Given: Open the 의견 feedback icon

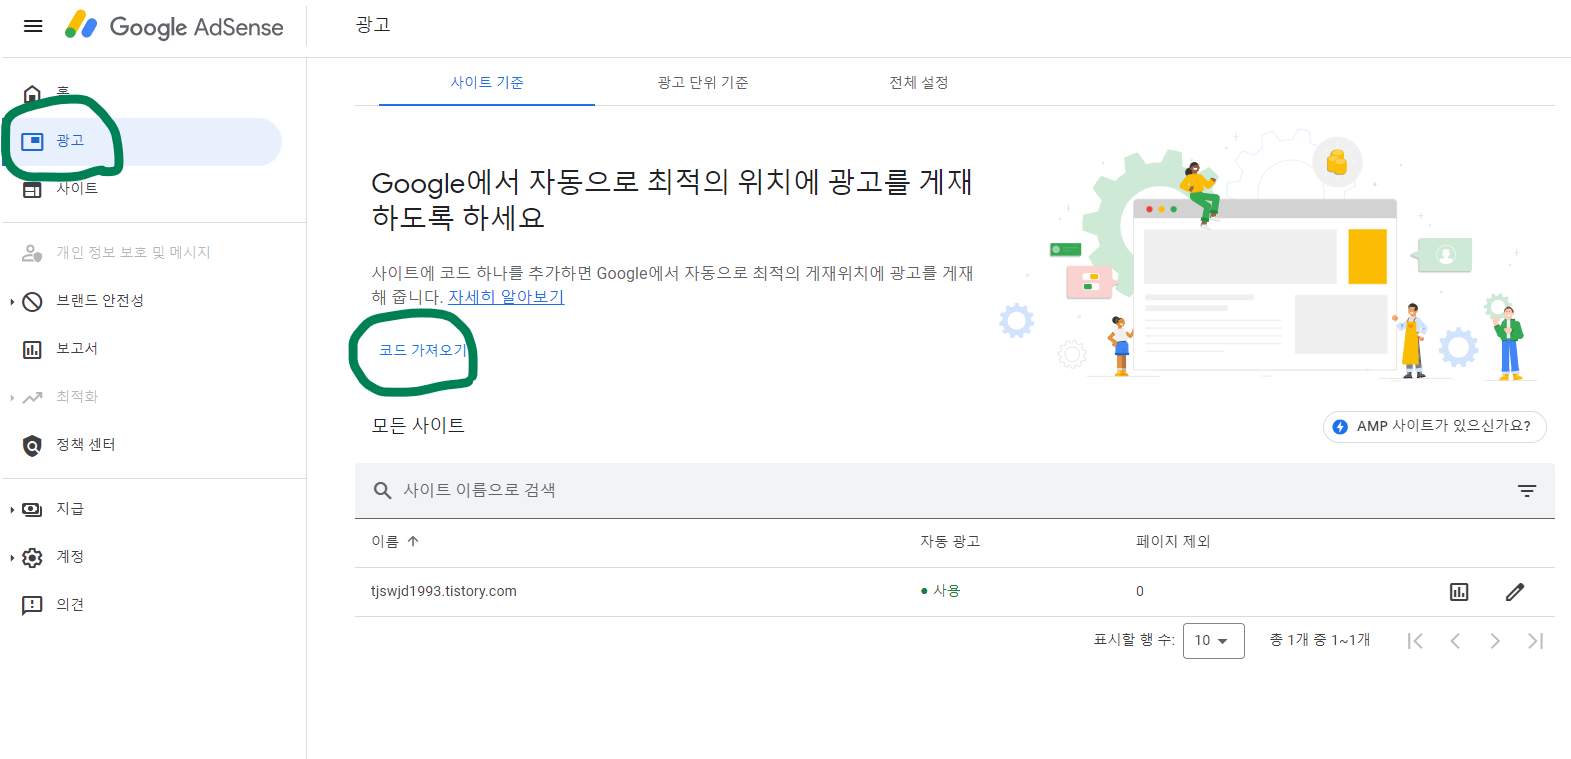Looking at the screenshot, I should pyautogui.click(x=32, y=605).
